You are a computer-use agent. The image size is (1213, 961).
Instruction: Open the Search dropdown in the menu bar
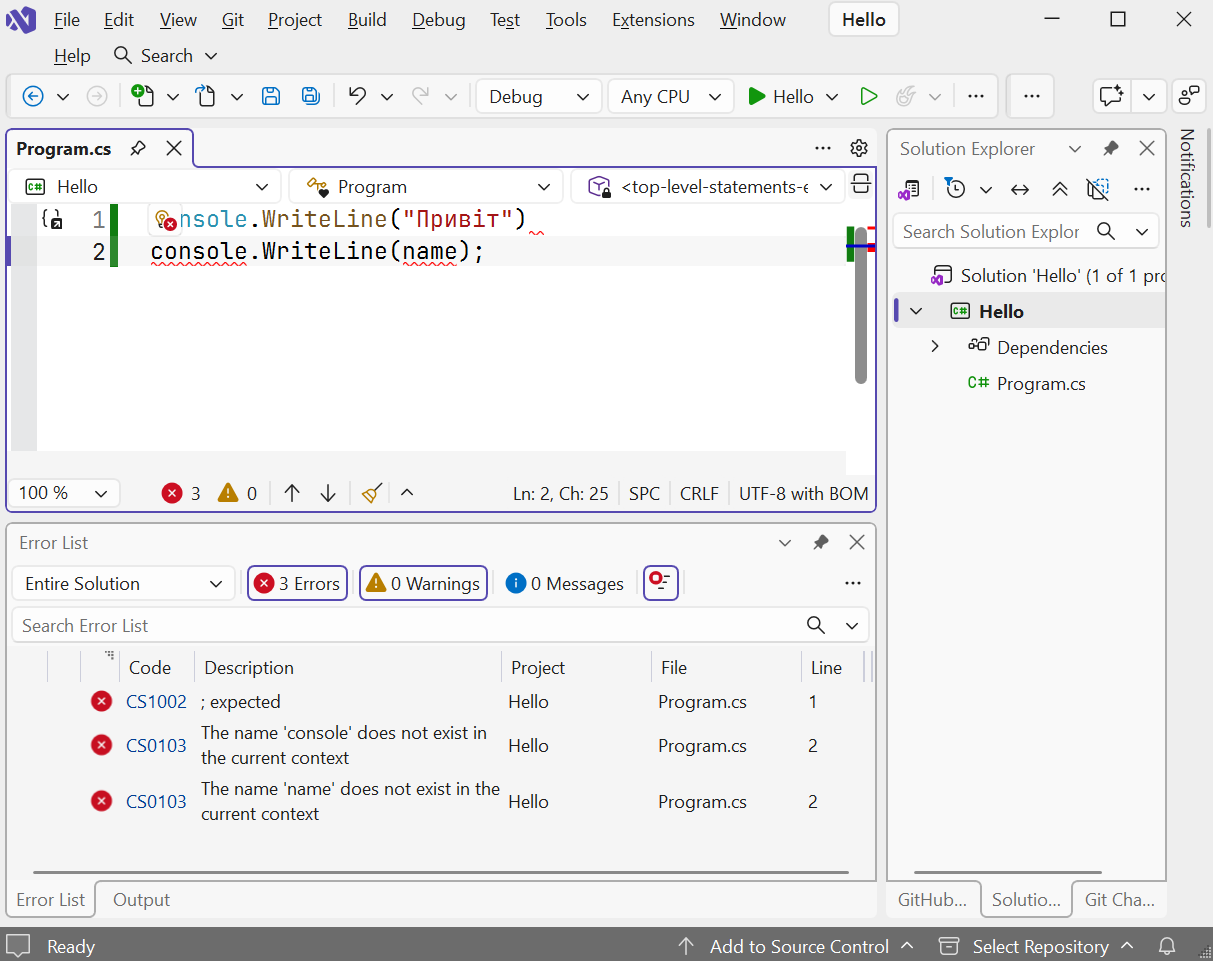(165, 56)
